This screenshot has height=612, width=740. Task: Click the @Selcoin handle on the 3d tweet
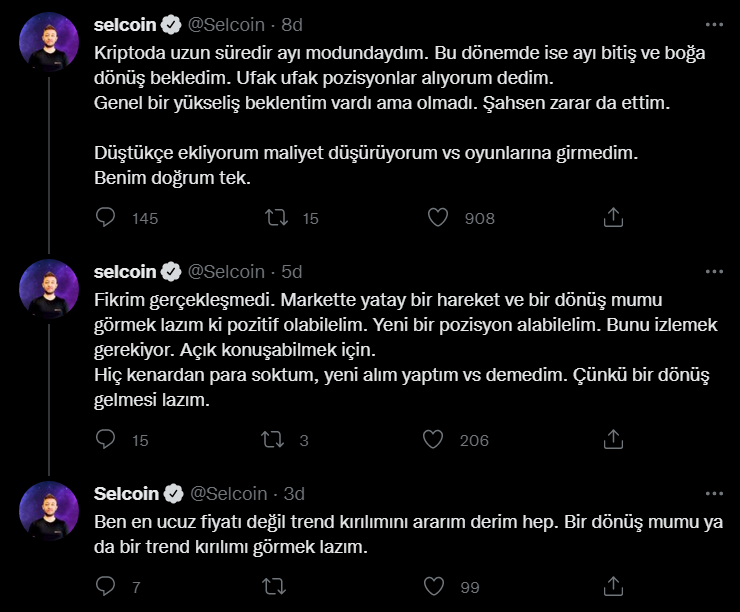[228, 493]
